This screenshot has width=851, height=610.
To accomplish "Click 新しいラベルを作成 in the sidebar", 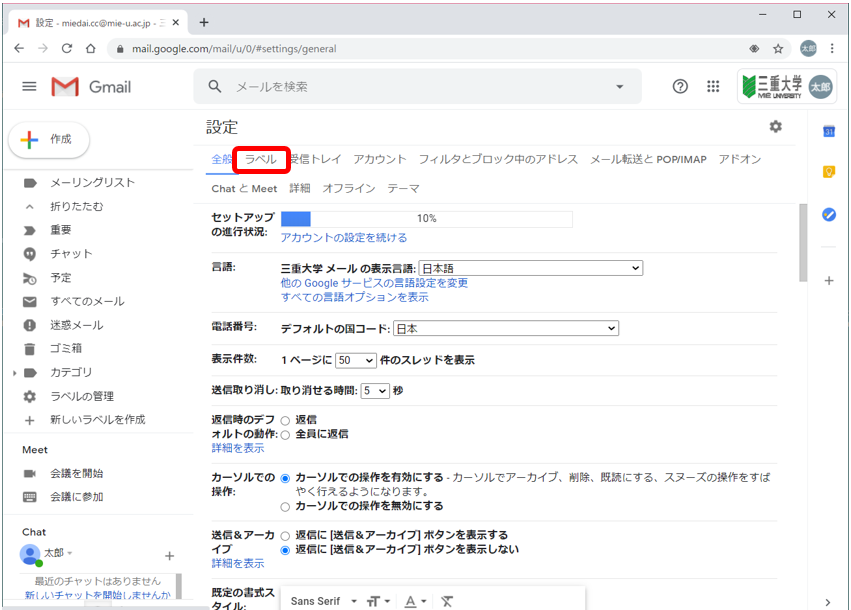I will pos(98,420).
